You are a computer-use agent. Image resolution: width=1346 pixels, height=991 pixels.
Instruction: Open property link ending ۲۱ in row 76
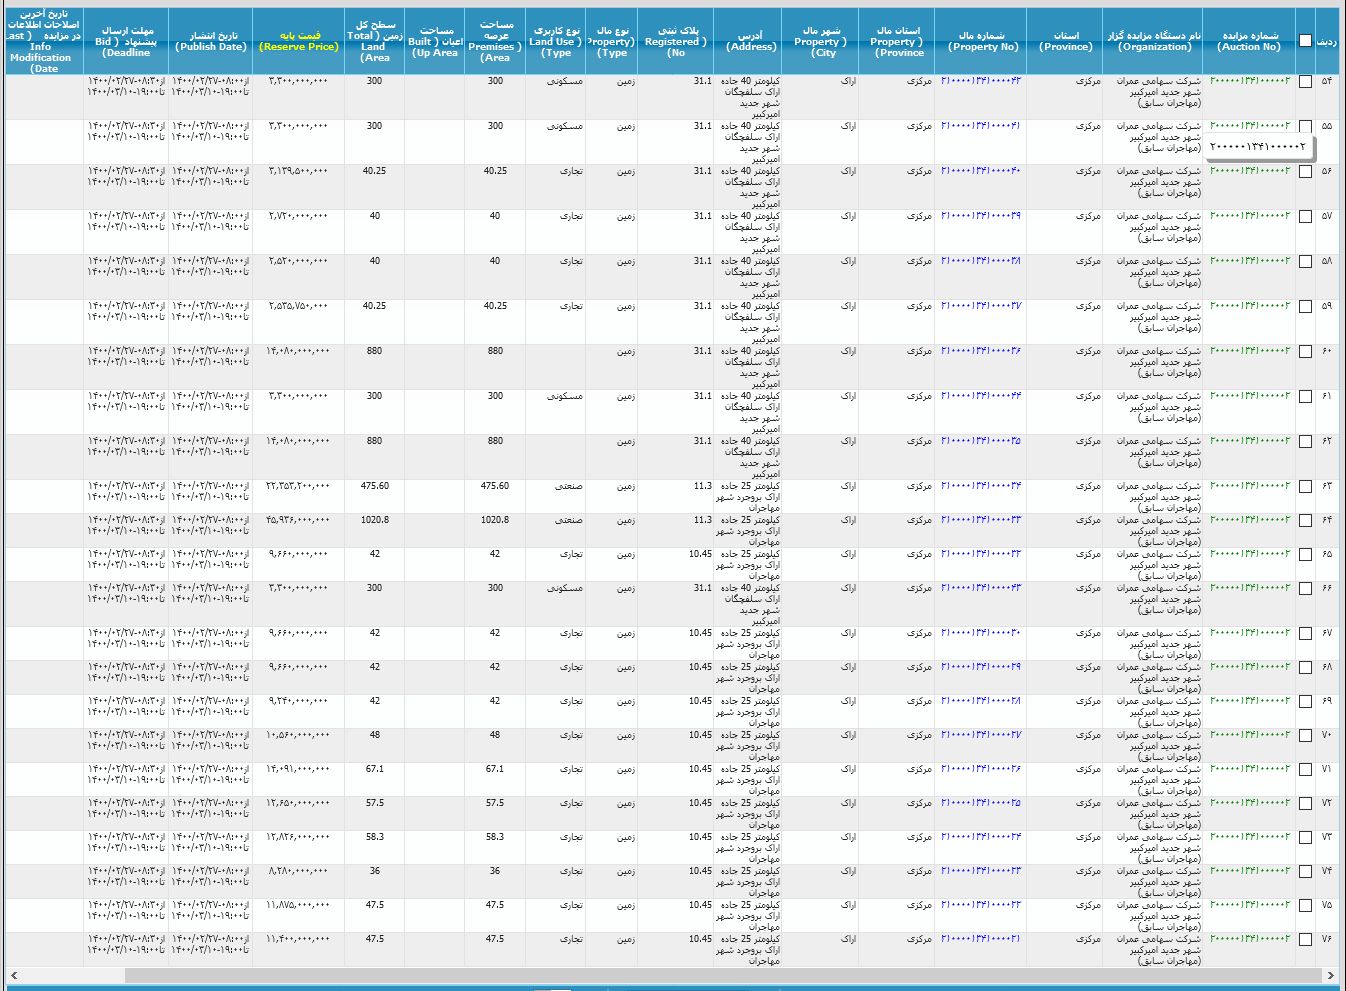(x=981, y=939)
